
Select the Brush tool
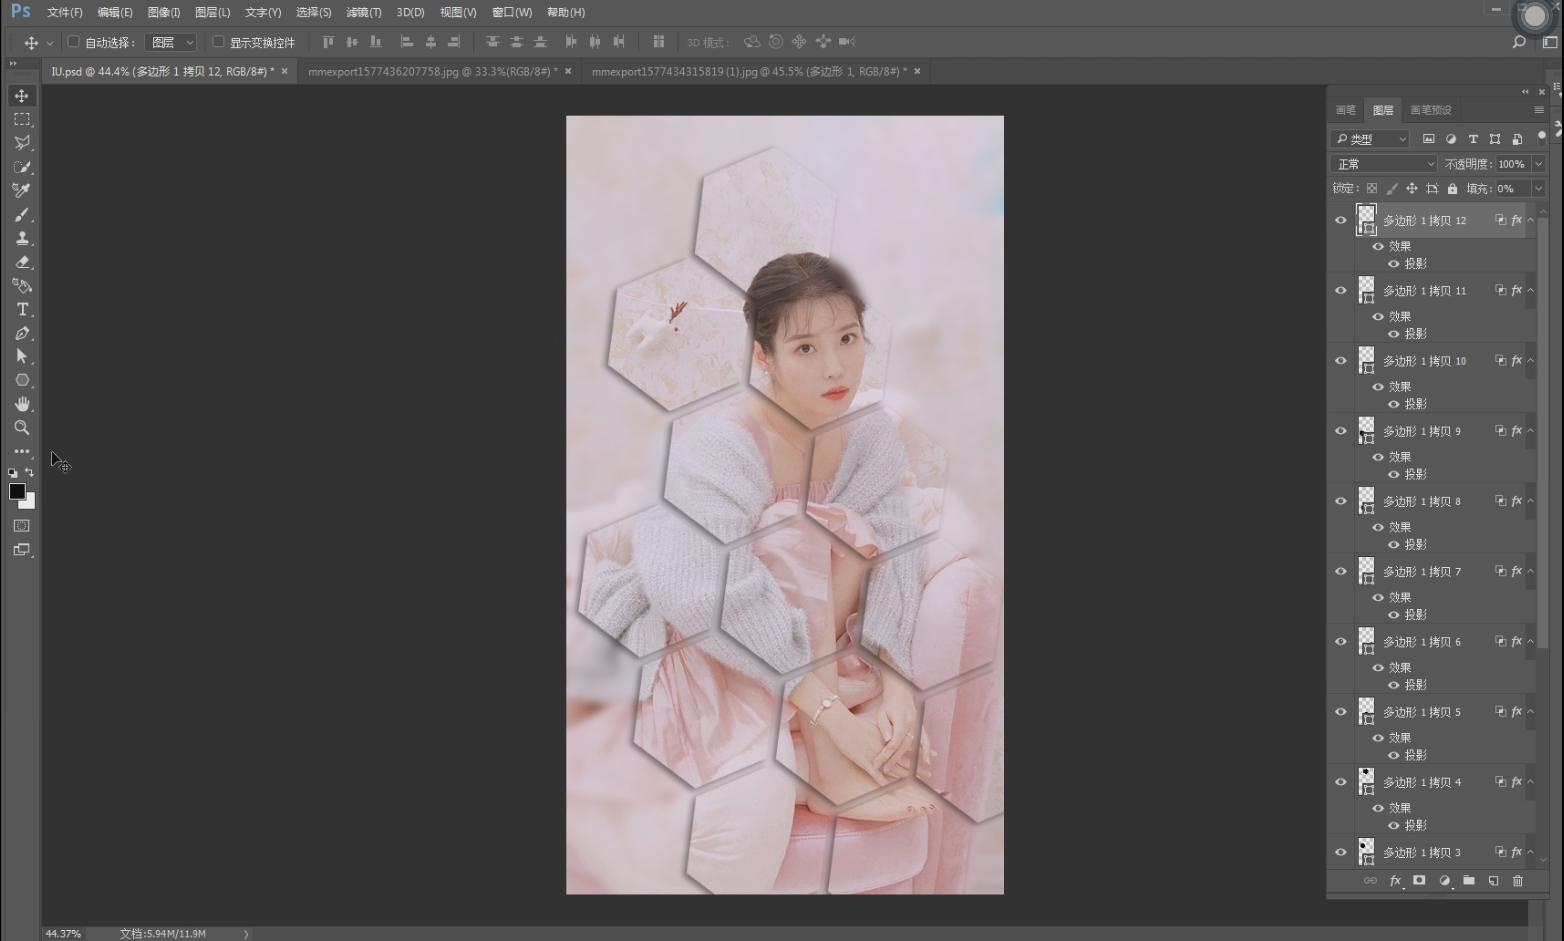pos(22,215)
